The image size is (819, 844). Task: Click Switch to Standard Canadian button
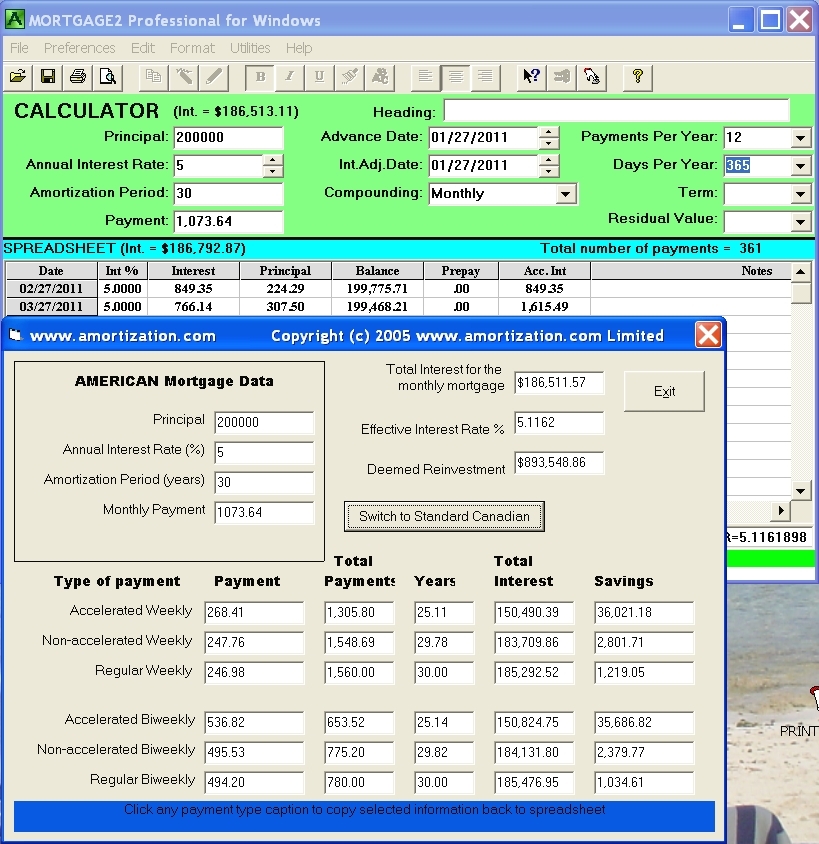pyautogui.click(x=444, y=516)
